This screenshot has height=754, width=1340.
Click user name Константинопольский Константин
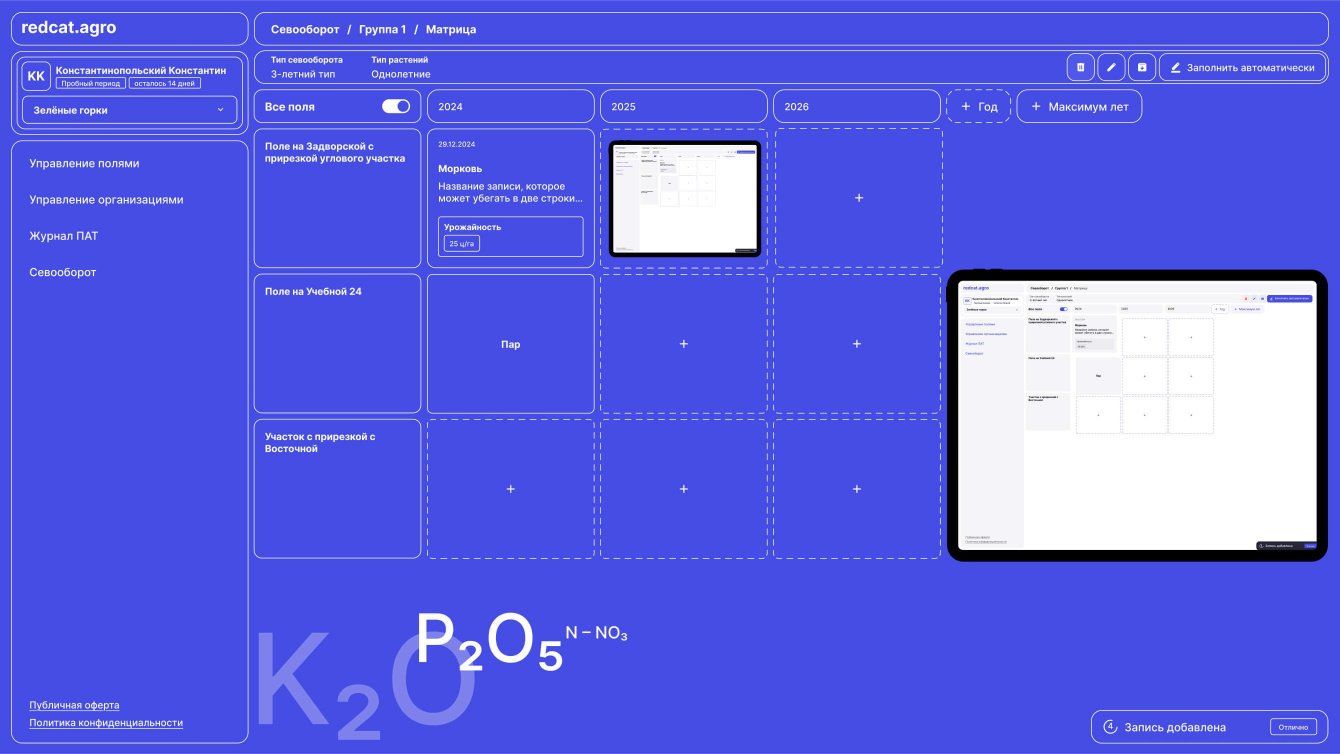pos(141,70)
